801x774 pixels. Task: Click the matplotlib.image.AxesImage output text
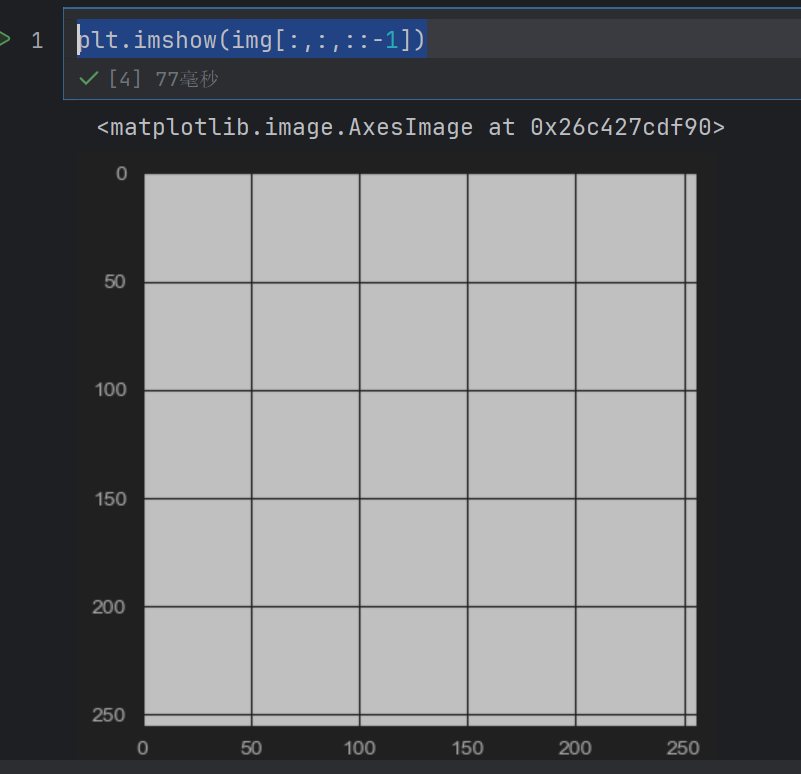coord(411,127)
